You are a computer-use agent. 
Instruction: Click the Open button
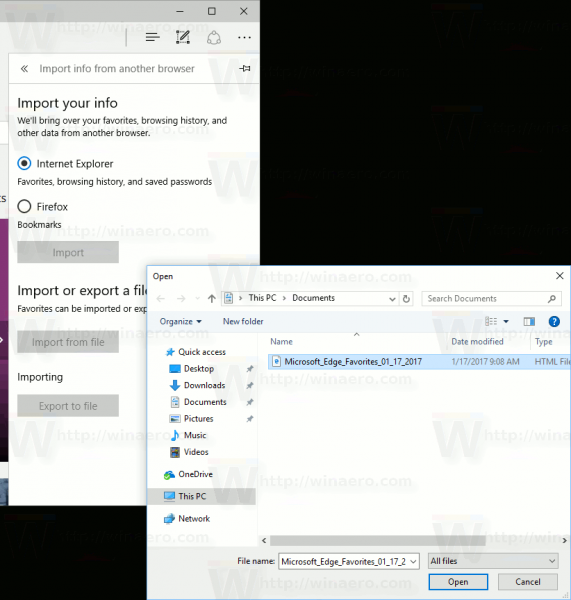pyautogui.click(x=458, y=582)
